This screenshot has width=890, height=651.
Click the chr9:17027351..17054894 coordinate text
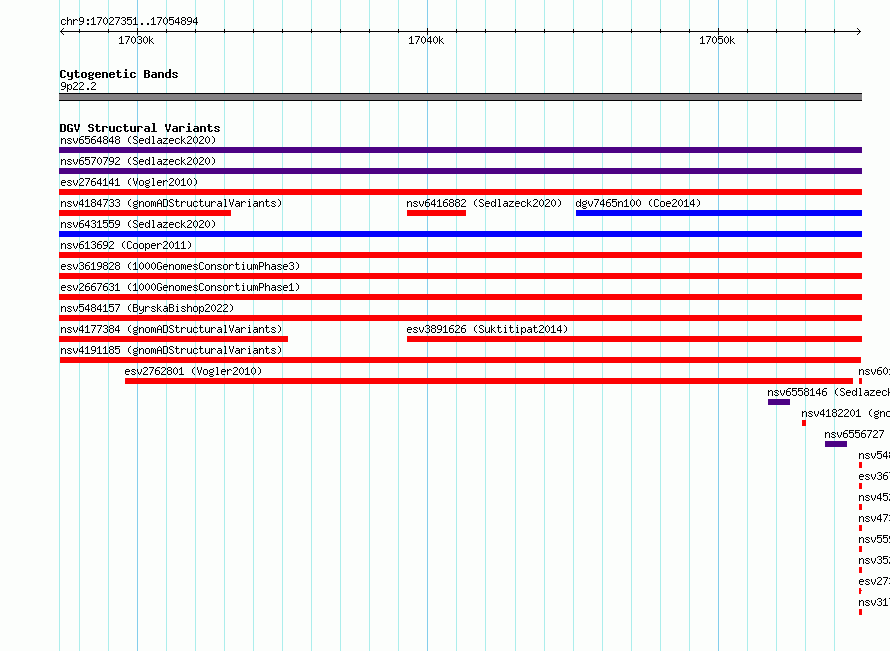tap(129, 22)
